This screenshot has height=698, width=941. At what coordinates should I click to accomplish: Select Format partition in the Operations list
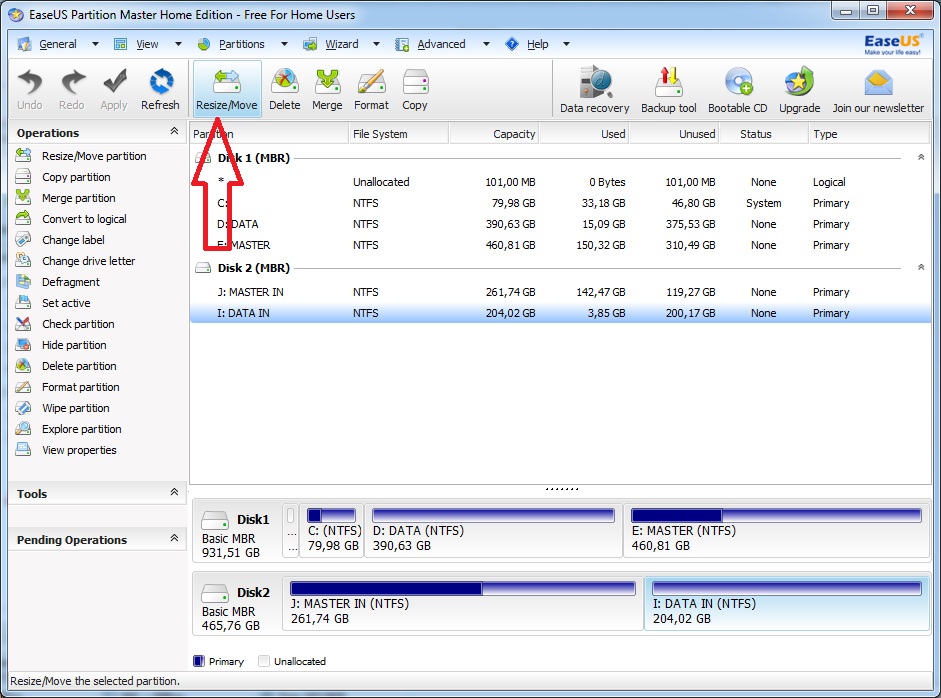click(x=67, y=387)
